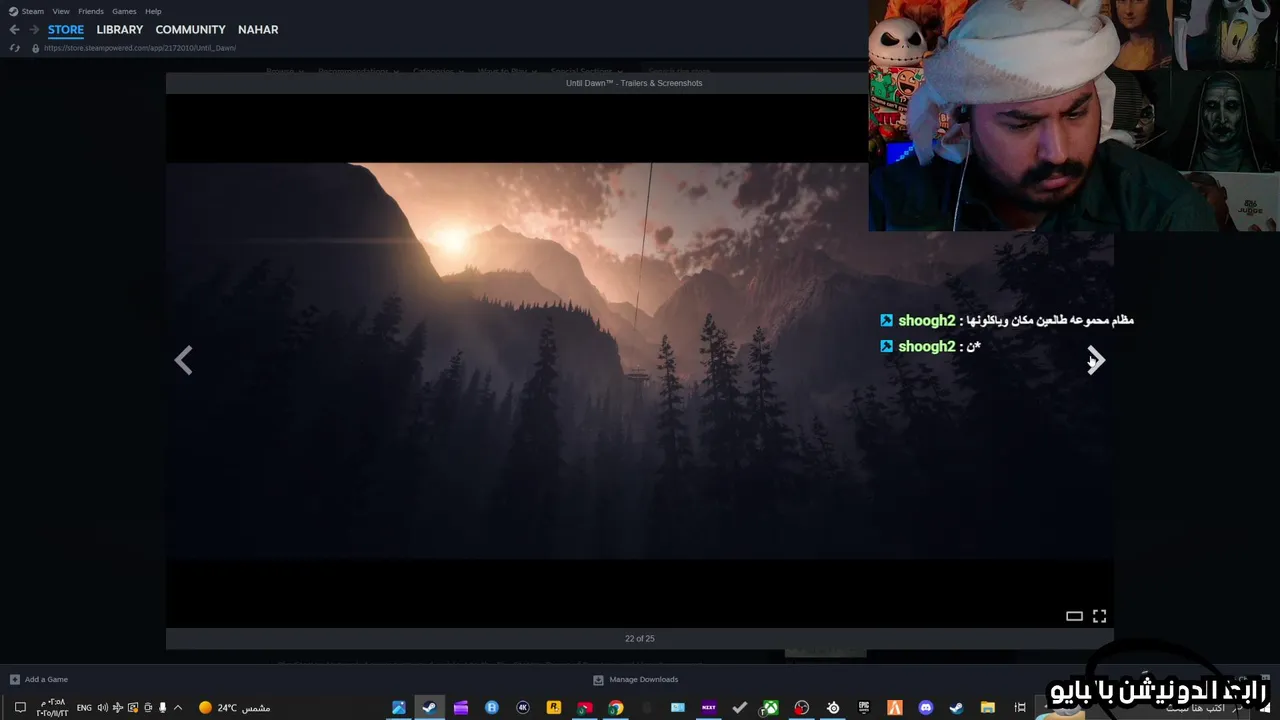Open the volume speaker tray icon
The image size is (1280, 720).
click(x=102, y=707)
